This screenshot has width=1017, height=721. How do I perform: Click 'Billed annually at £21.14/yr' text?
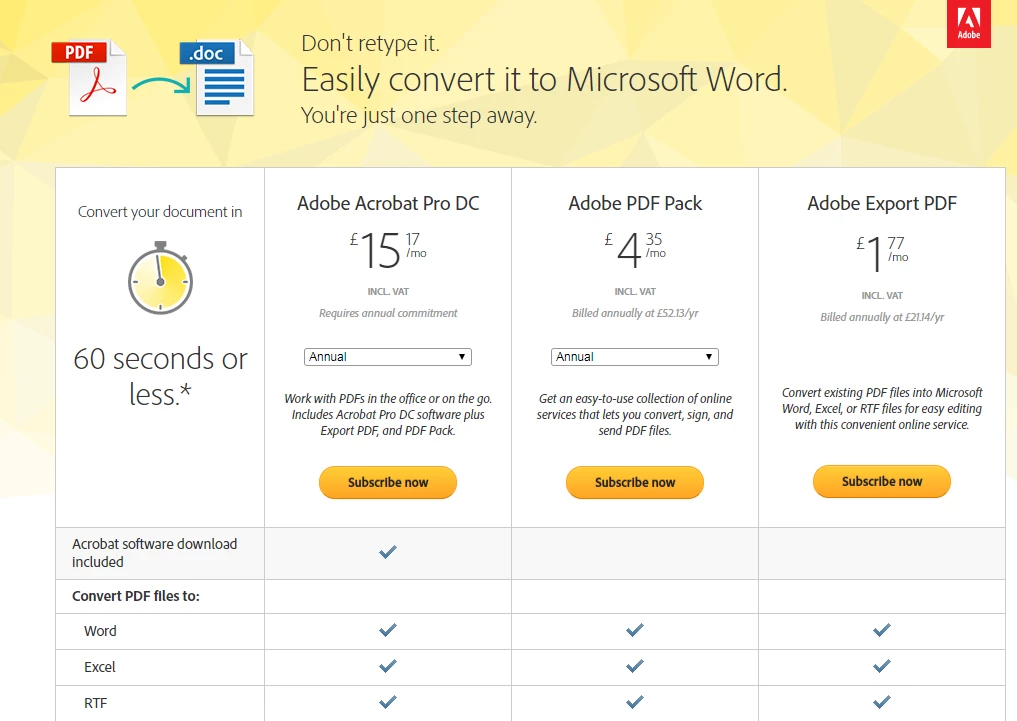[882, 317]
